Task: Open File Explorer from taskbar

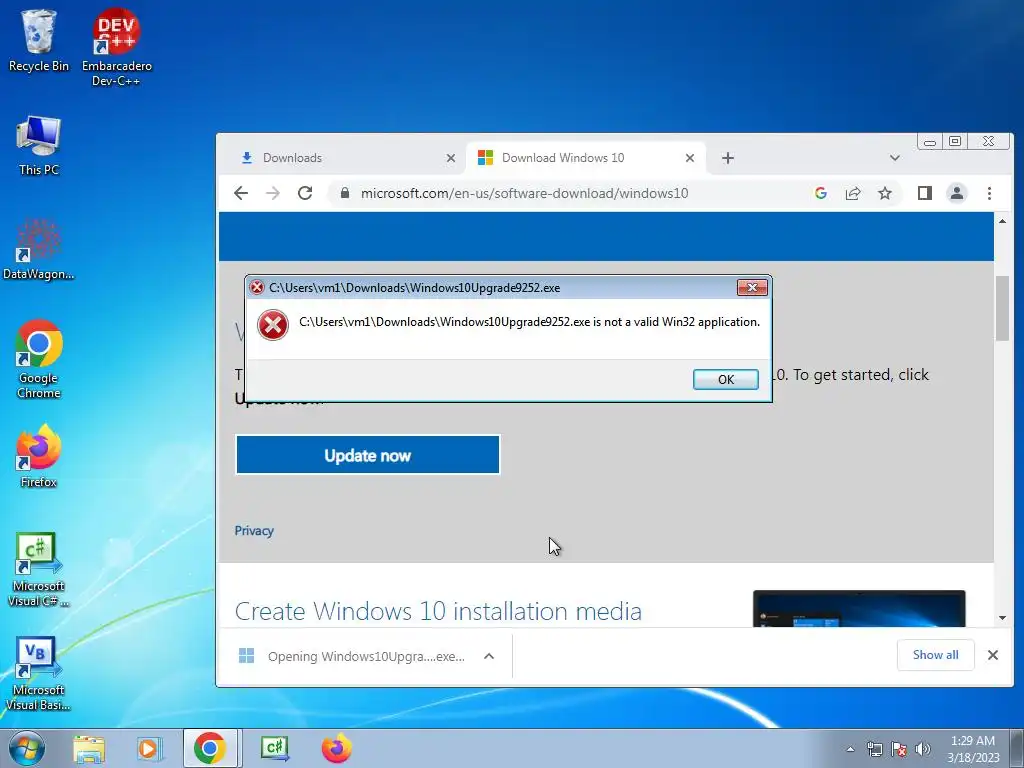Action: [89, 748]
